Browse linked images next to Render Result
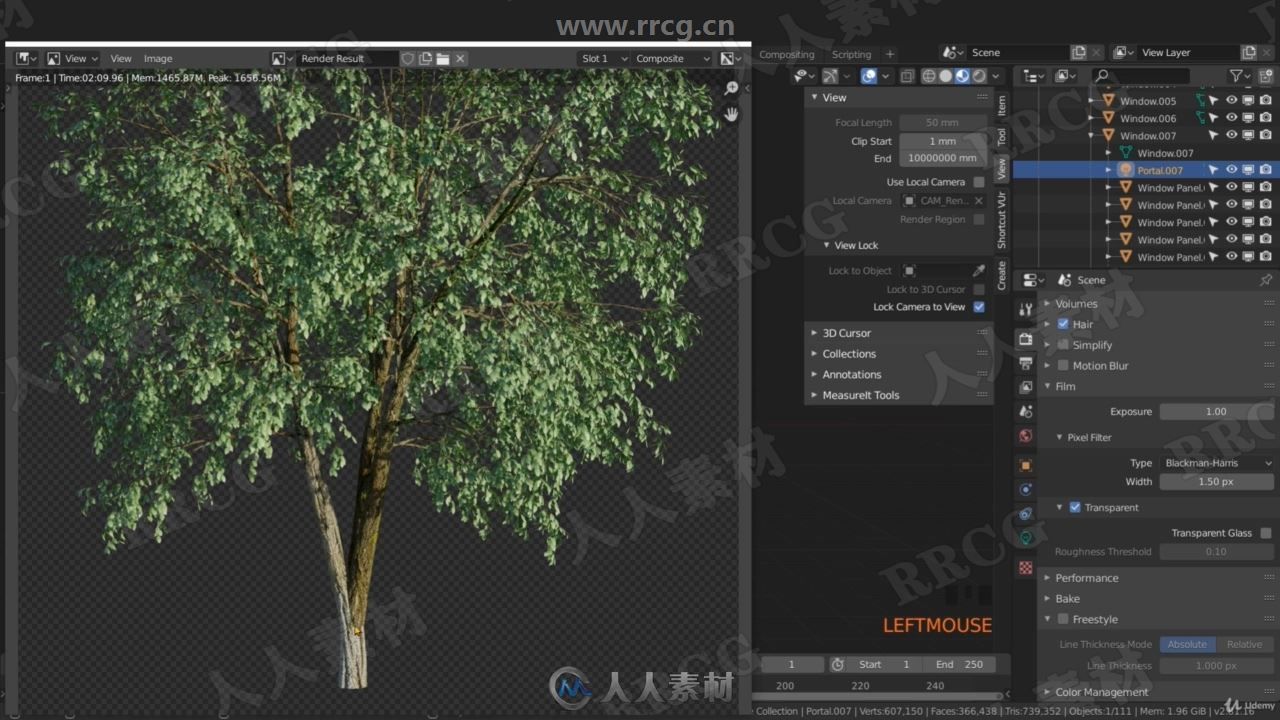Screen dimensions: 1280x720 (x=283, y=59)
